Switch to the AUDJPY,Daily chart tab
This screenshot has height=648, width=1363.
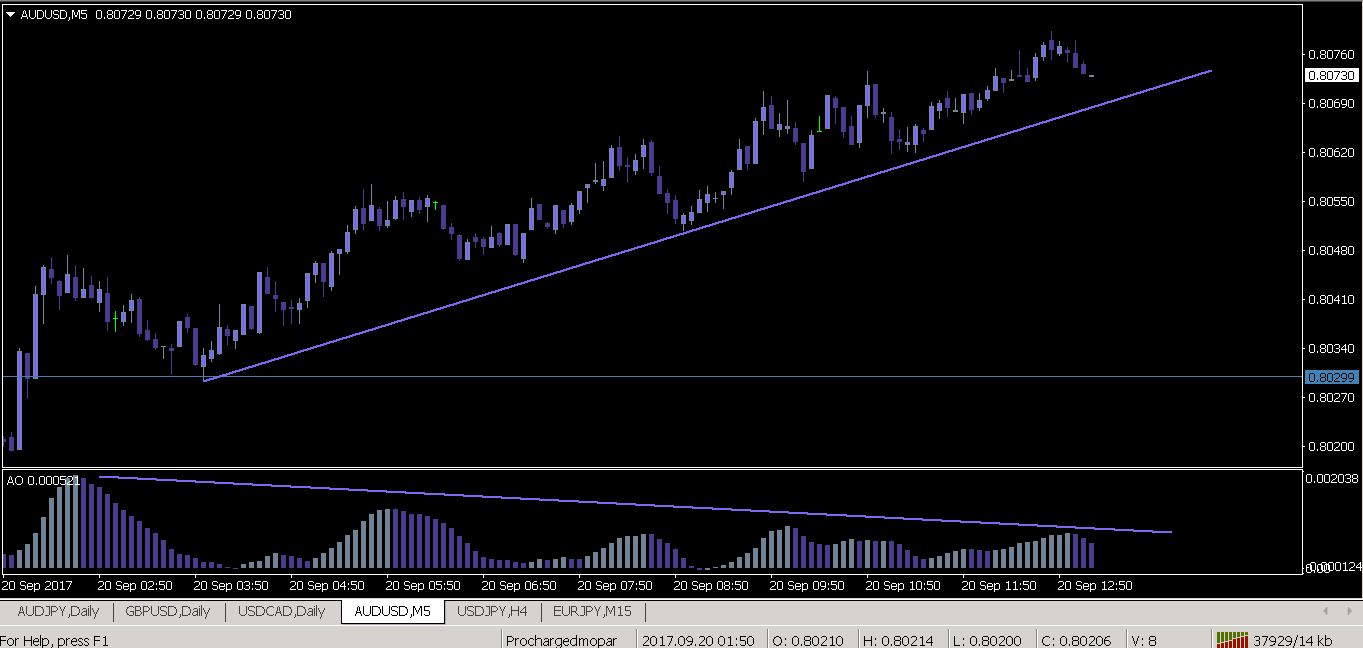click(x=58, y=611)
